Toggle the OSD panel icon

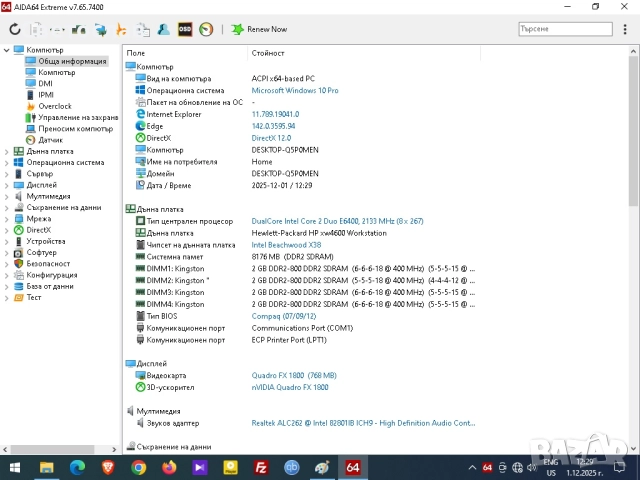(185, 29)
